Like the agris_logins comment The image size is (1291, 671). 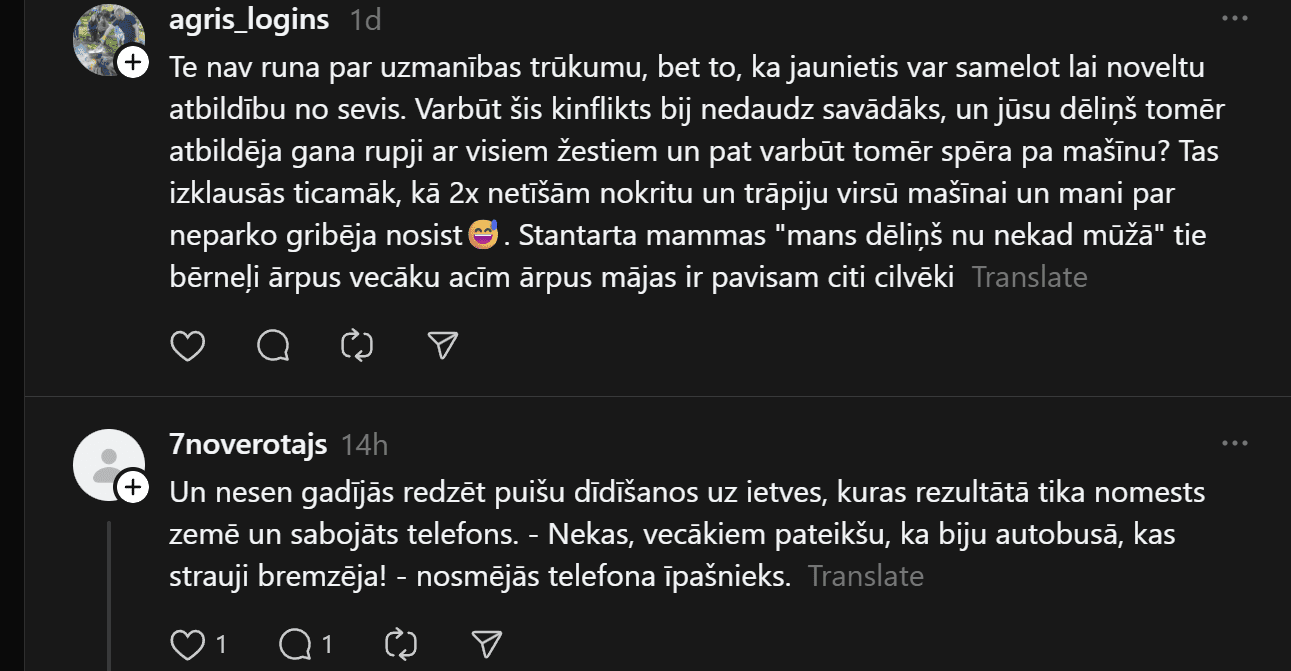pos(188,345)
